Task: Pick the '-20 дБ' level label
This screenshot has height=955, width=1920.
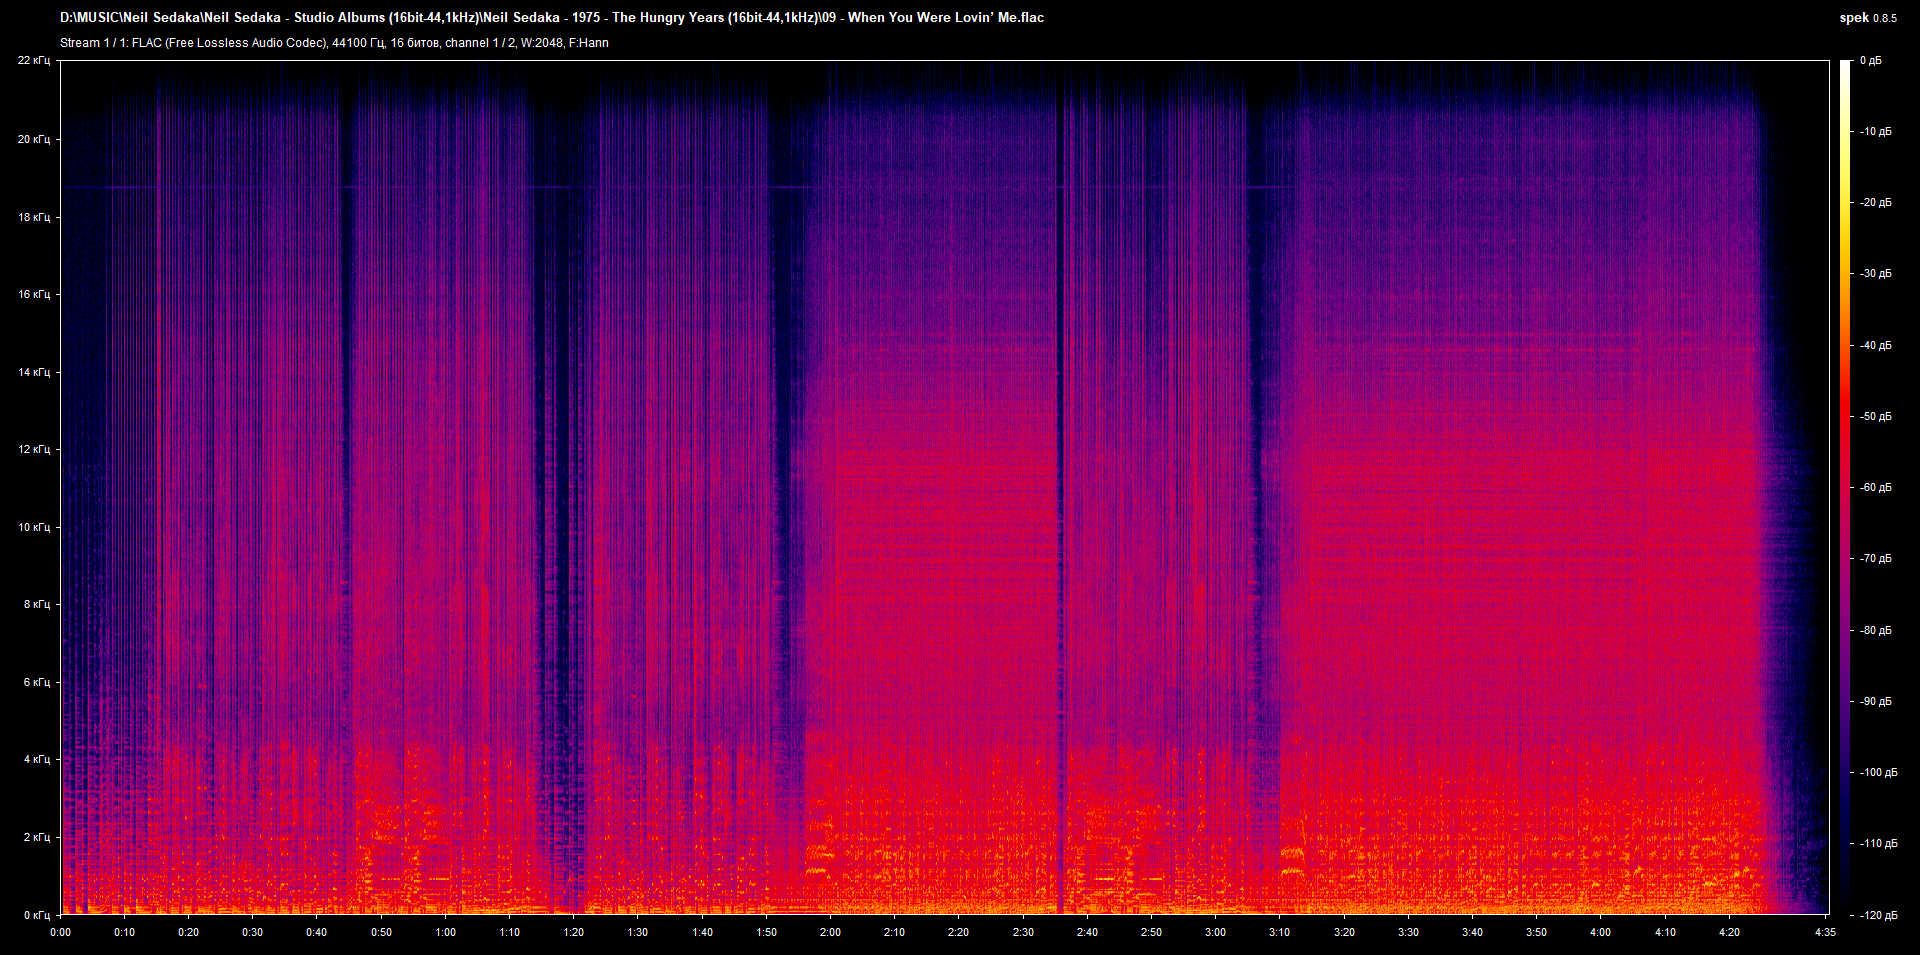Action: (x=1876, y=203)
